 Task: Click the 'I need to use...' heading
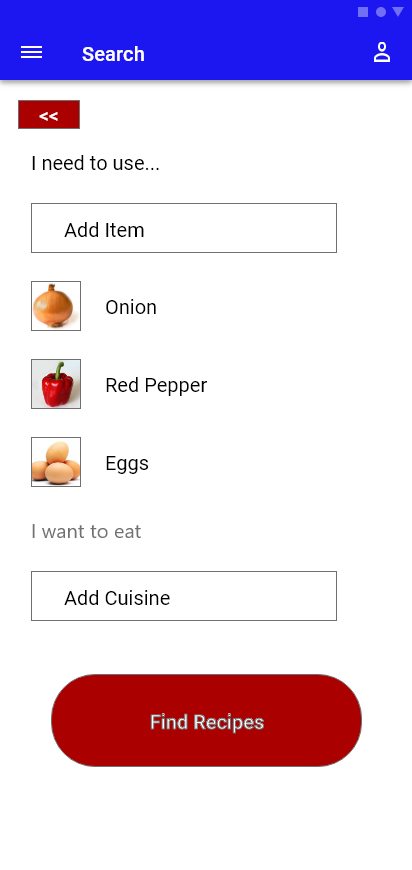tap(95, 163)
